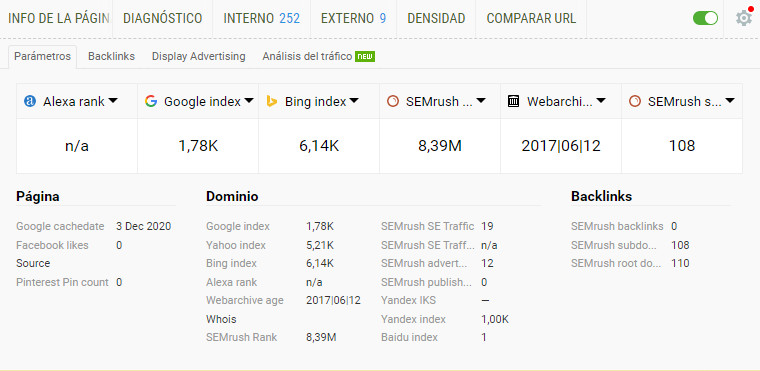
Task: Click the Facebook likes label
Action: coord(52,245)
